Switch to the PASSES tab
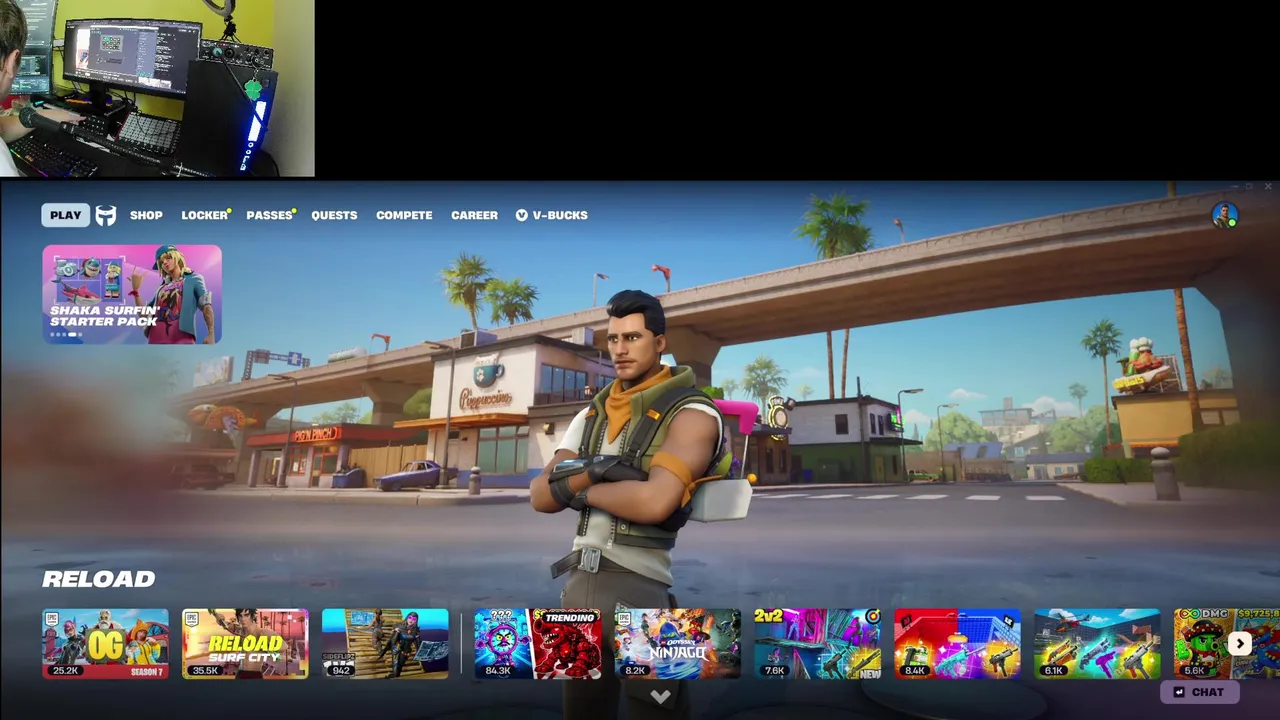Image resolution: width=1280 pixels, height=720 pixels. 270,215
